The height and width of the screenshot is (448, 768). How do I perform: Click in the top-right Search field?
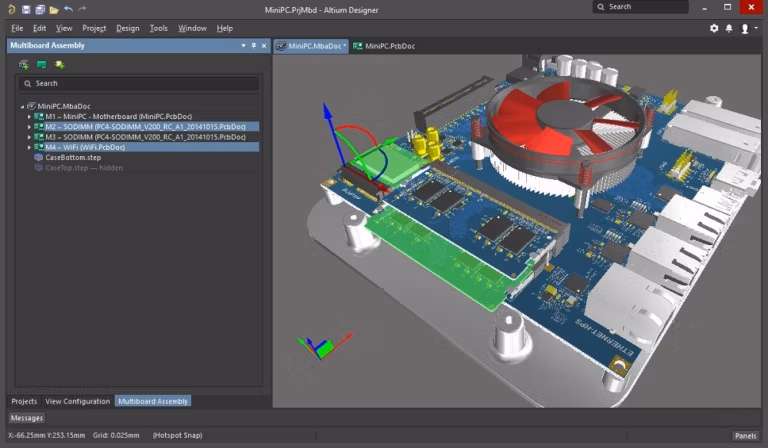(x=641, y=7)
